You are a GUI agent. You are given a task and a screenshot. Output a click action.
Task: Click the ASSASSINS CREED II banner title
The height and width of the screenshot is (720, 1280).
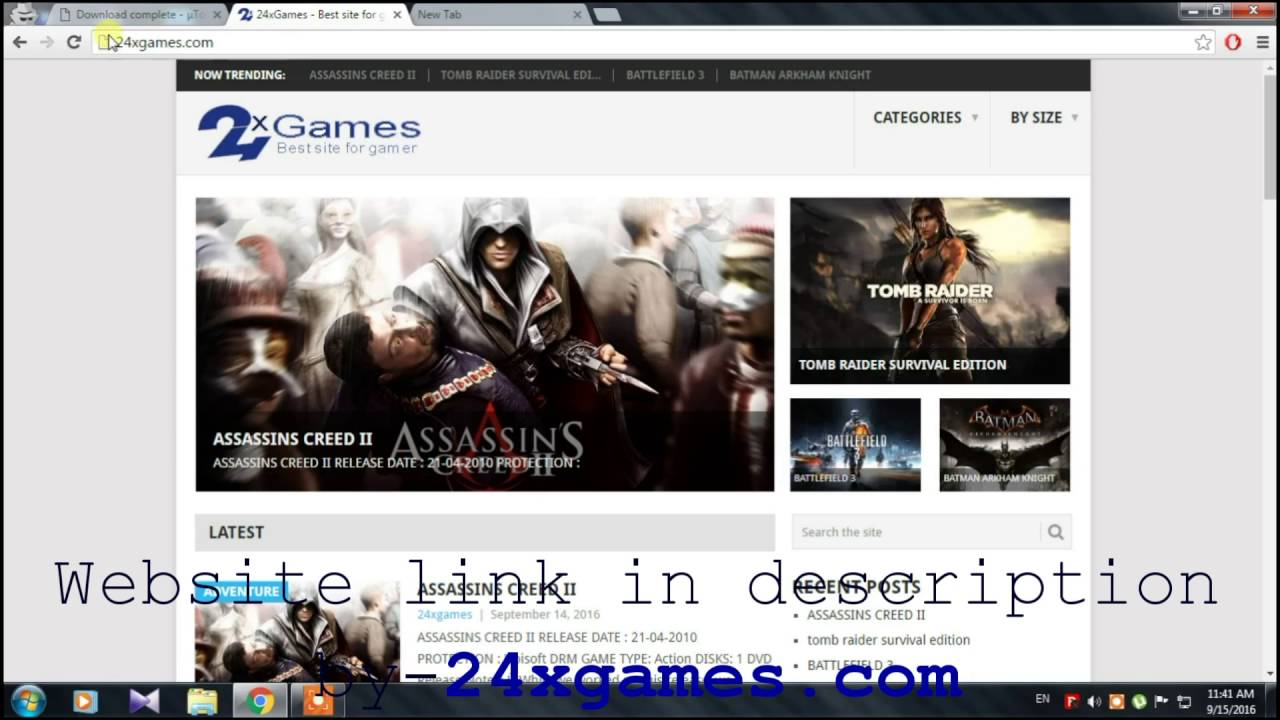coord(292,438)
